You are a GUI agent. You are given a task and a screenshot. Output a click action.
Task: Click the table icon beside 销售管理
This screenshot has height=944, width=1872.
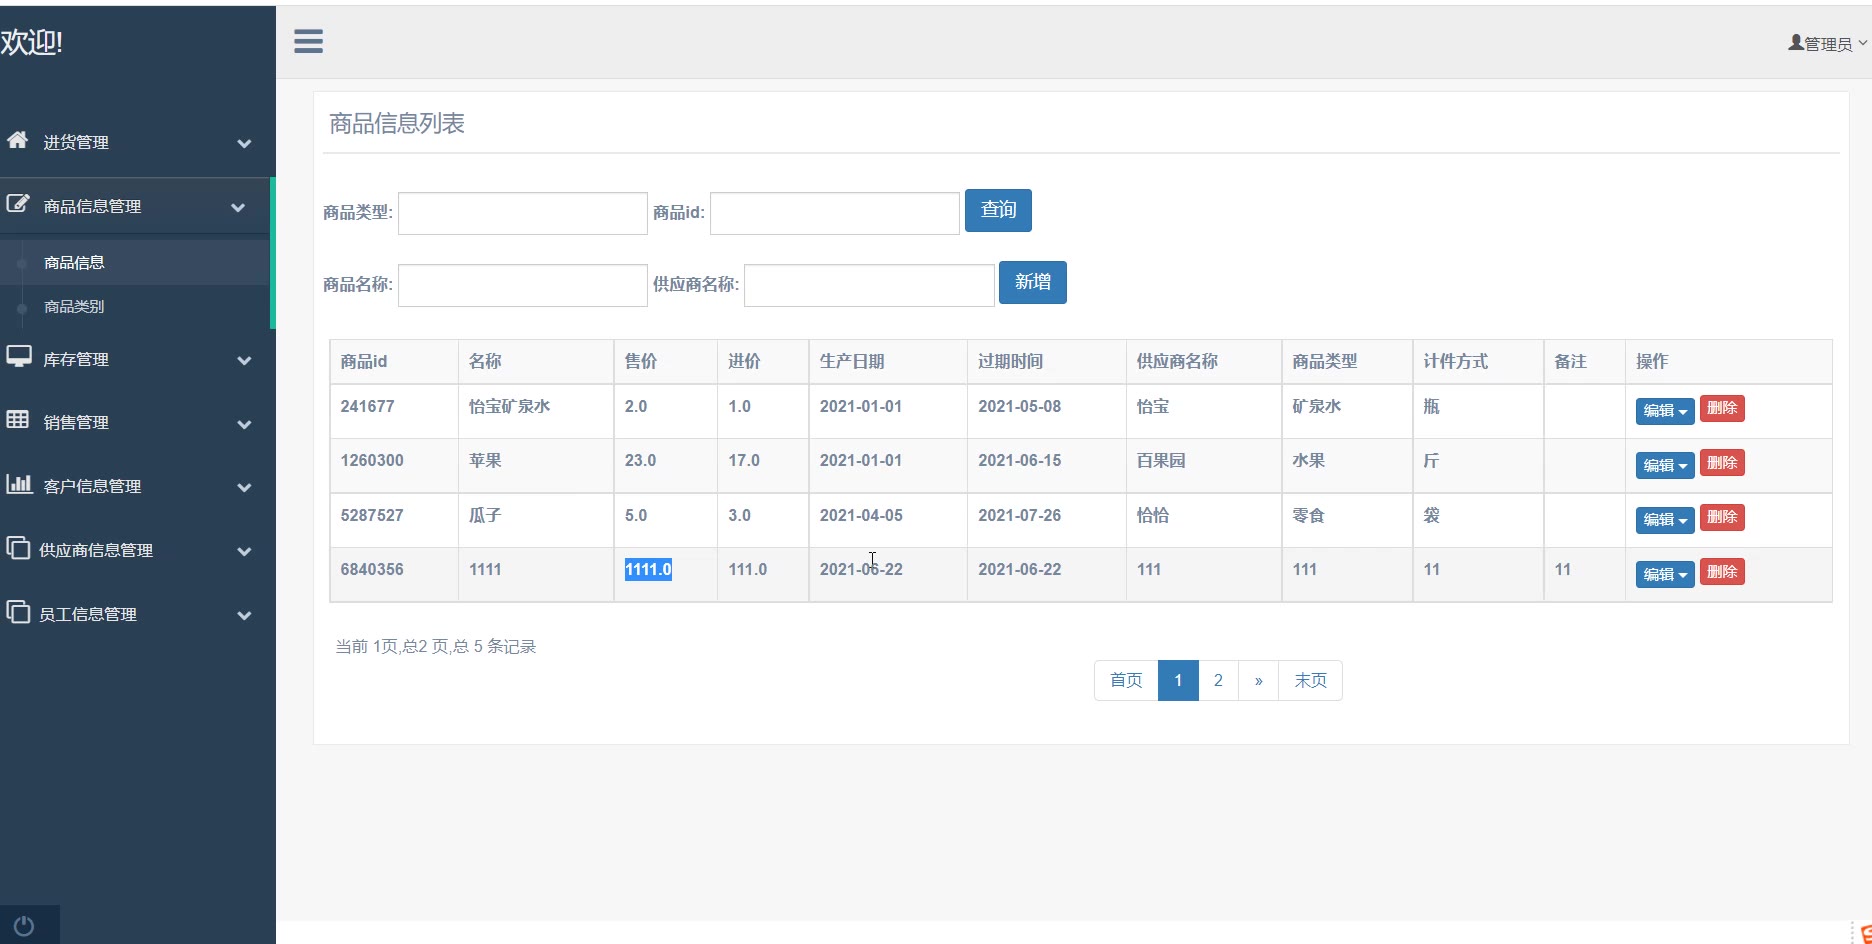pyautogui.click(x=17, y=420)
